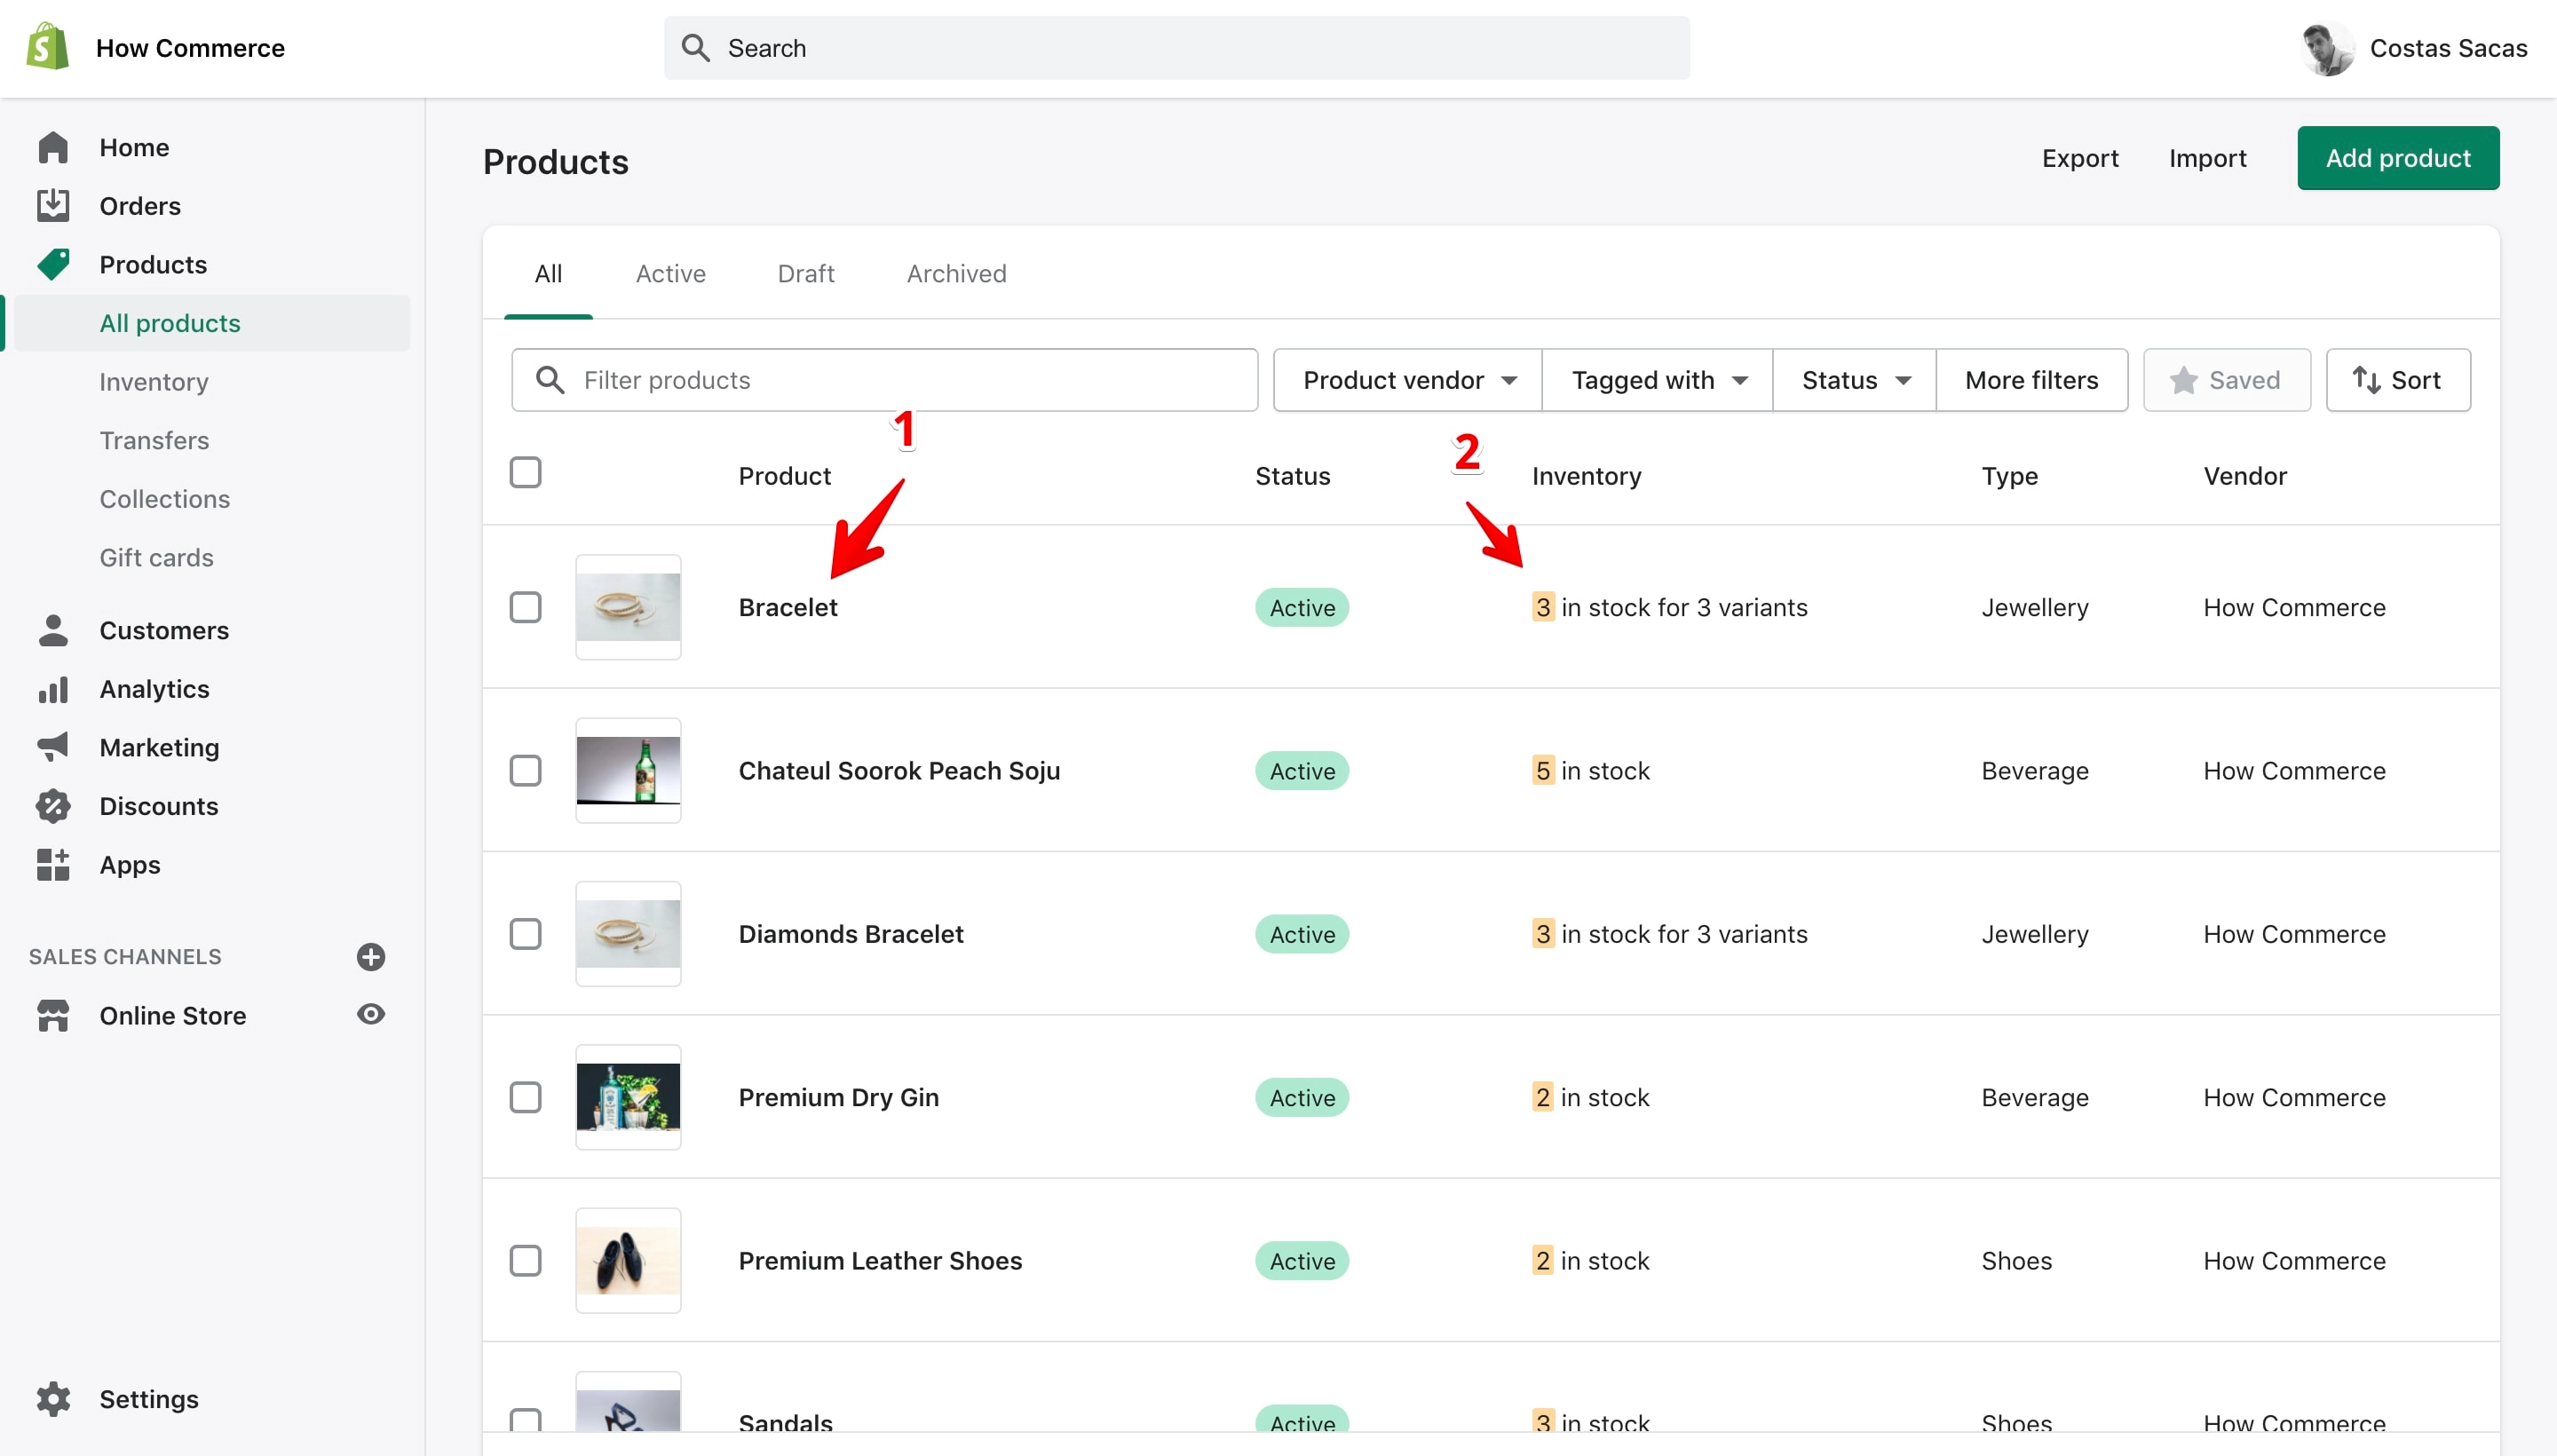
Task: Click the star icon in Saved button
Action: 2183,380
